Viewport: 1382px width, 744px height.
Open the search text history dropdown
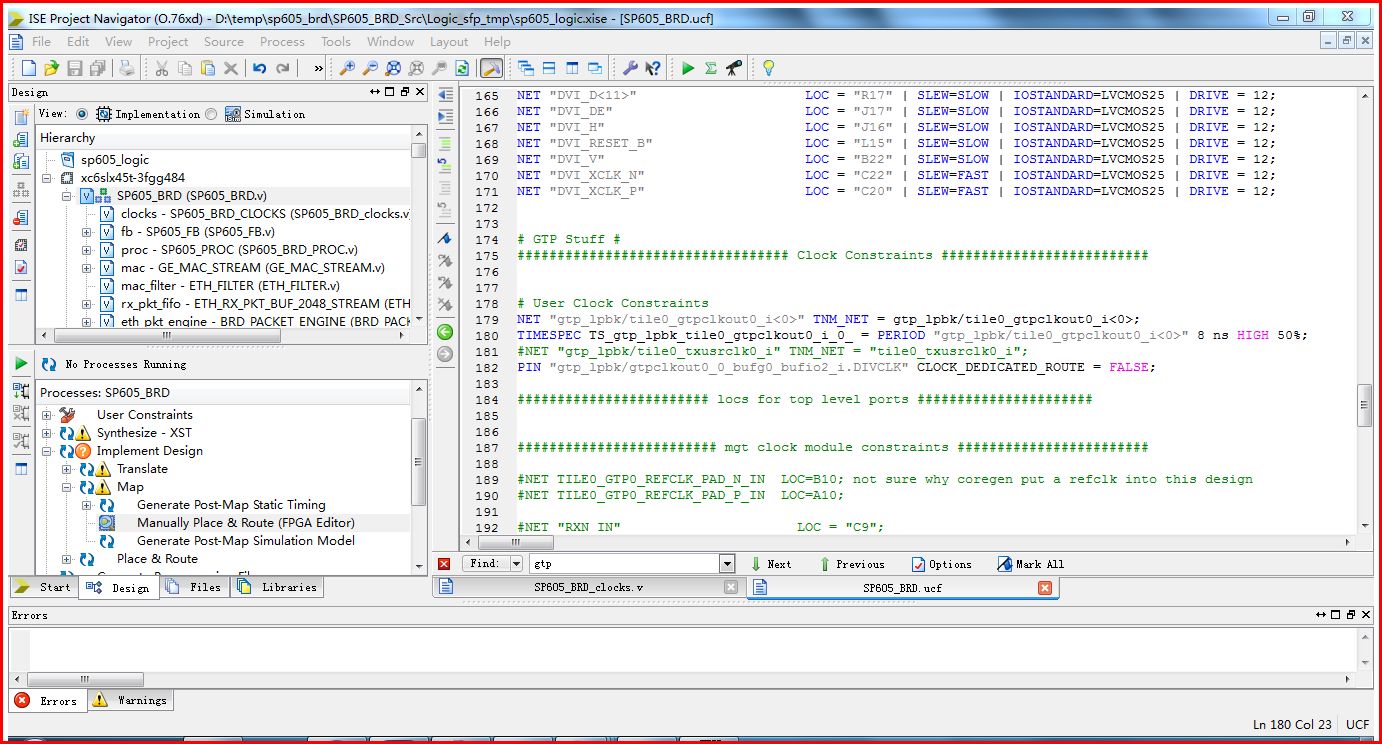point(727,564)
